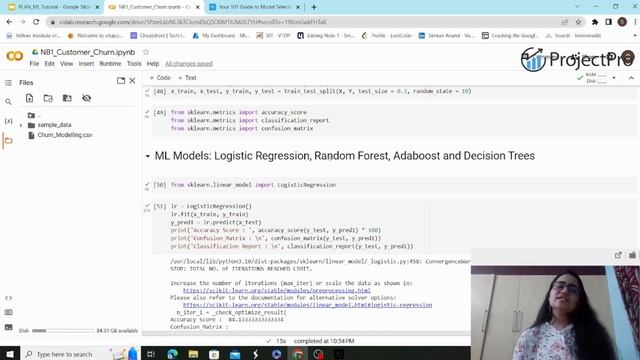
Task: Go back in browser
Action: click(9, 22)
